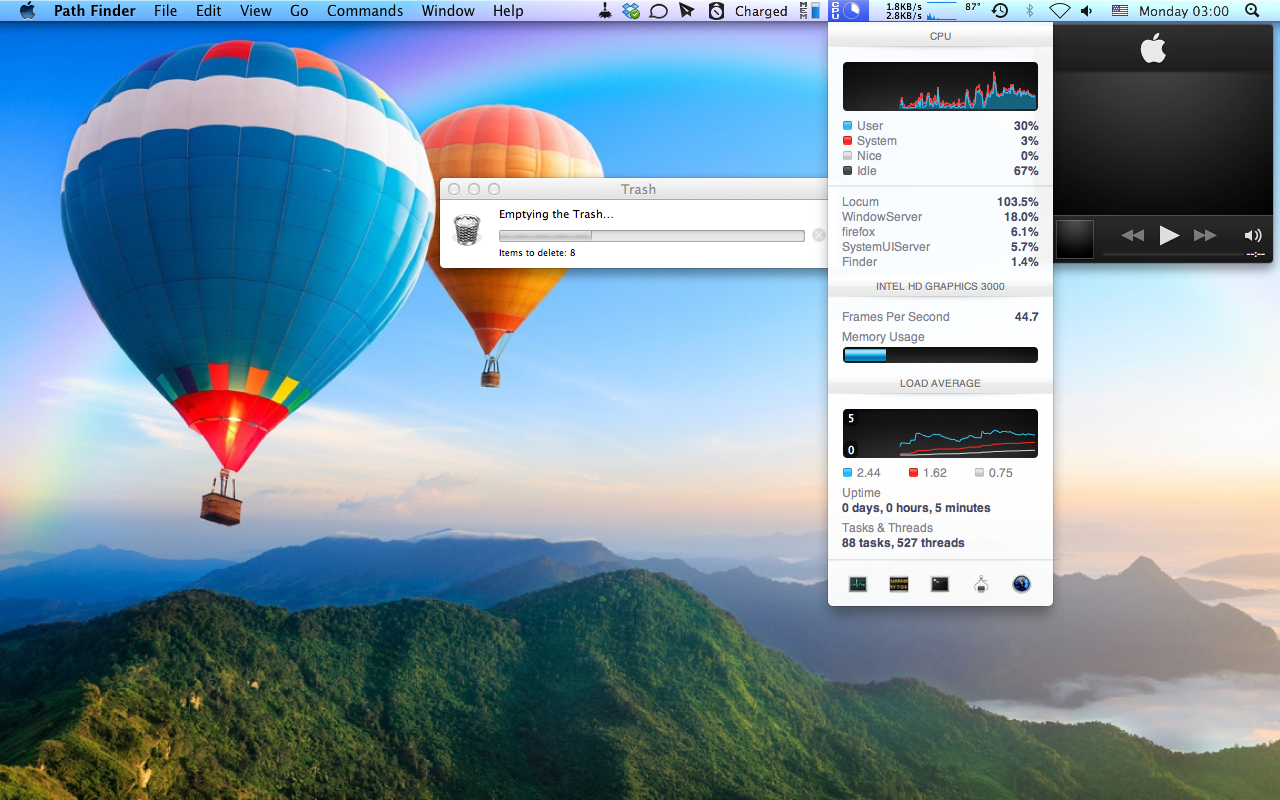The height and width of the screenshot is (800, 1280).
Task: Click the Charged battery status in menu bar
Action: click(761, 11)
